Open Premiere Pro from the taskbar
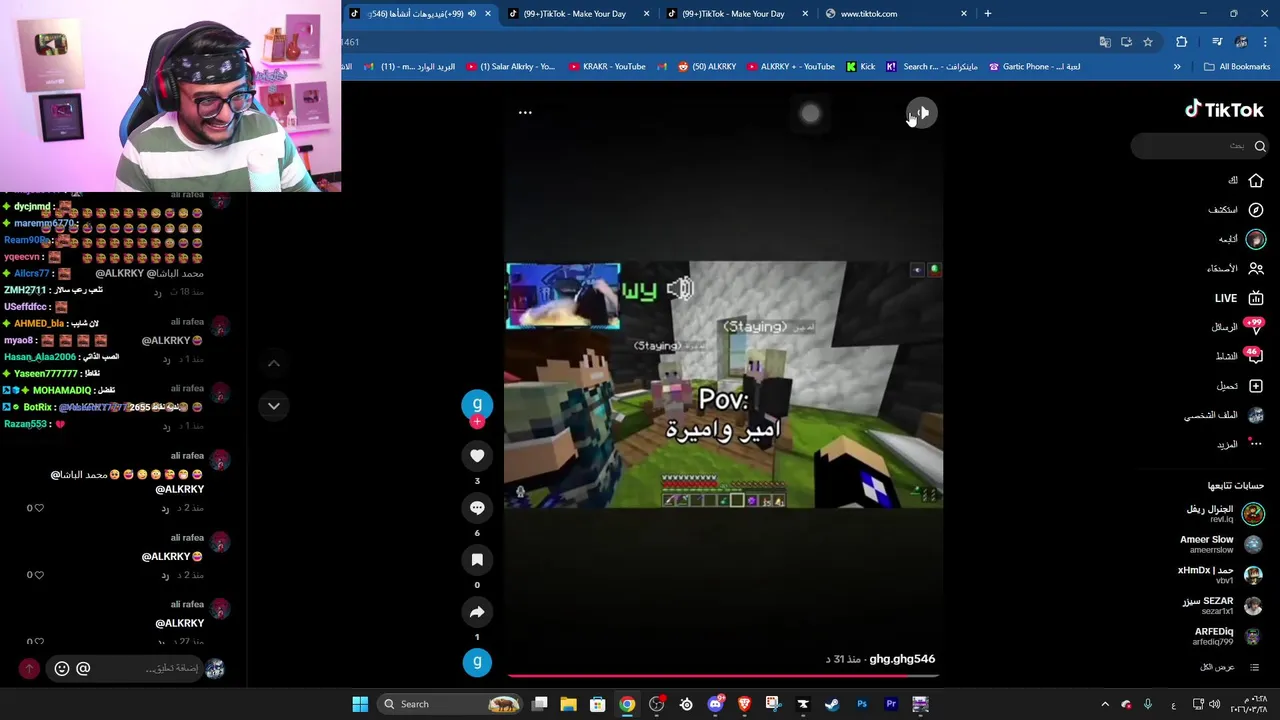This screenshot has height=720, width=1280. 891,704
